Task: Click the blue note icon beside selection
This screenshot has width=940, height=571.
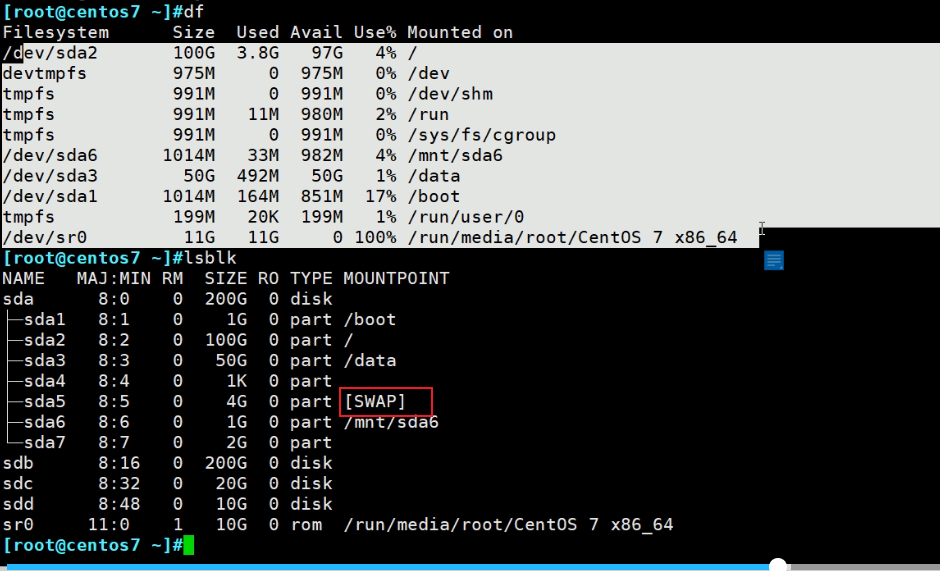Action: [773, 260]
